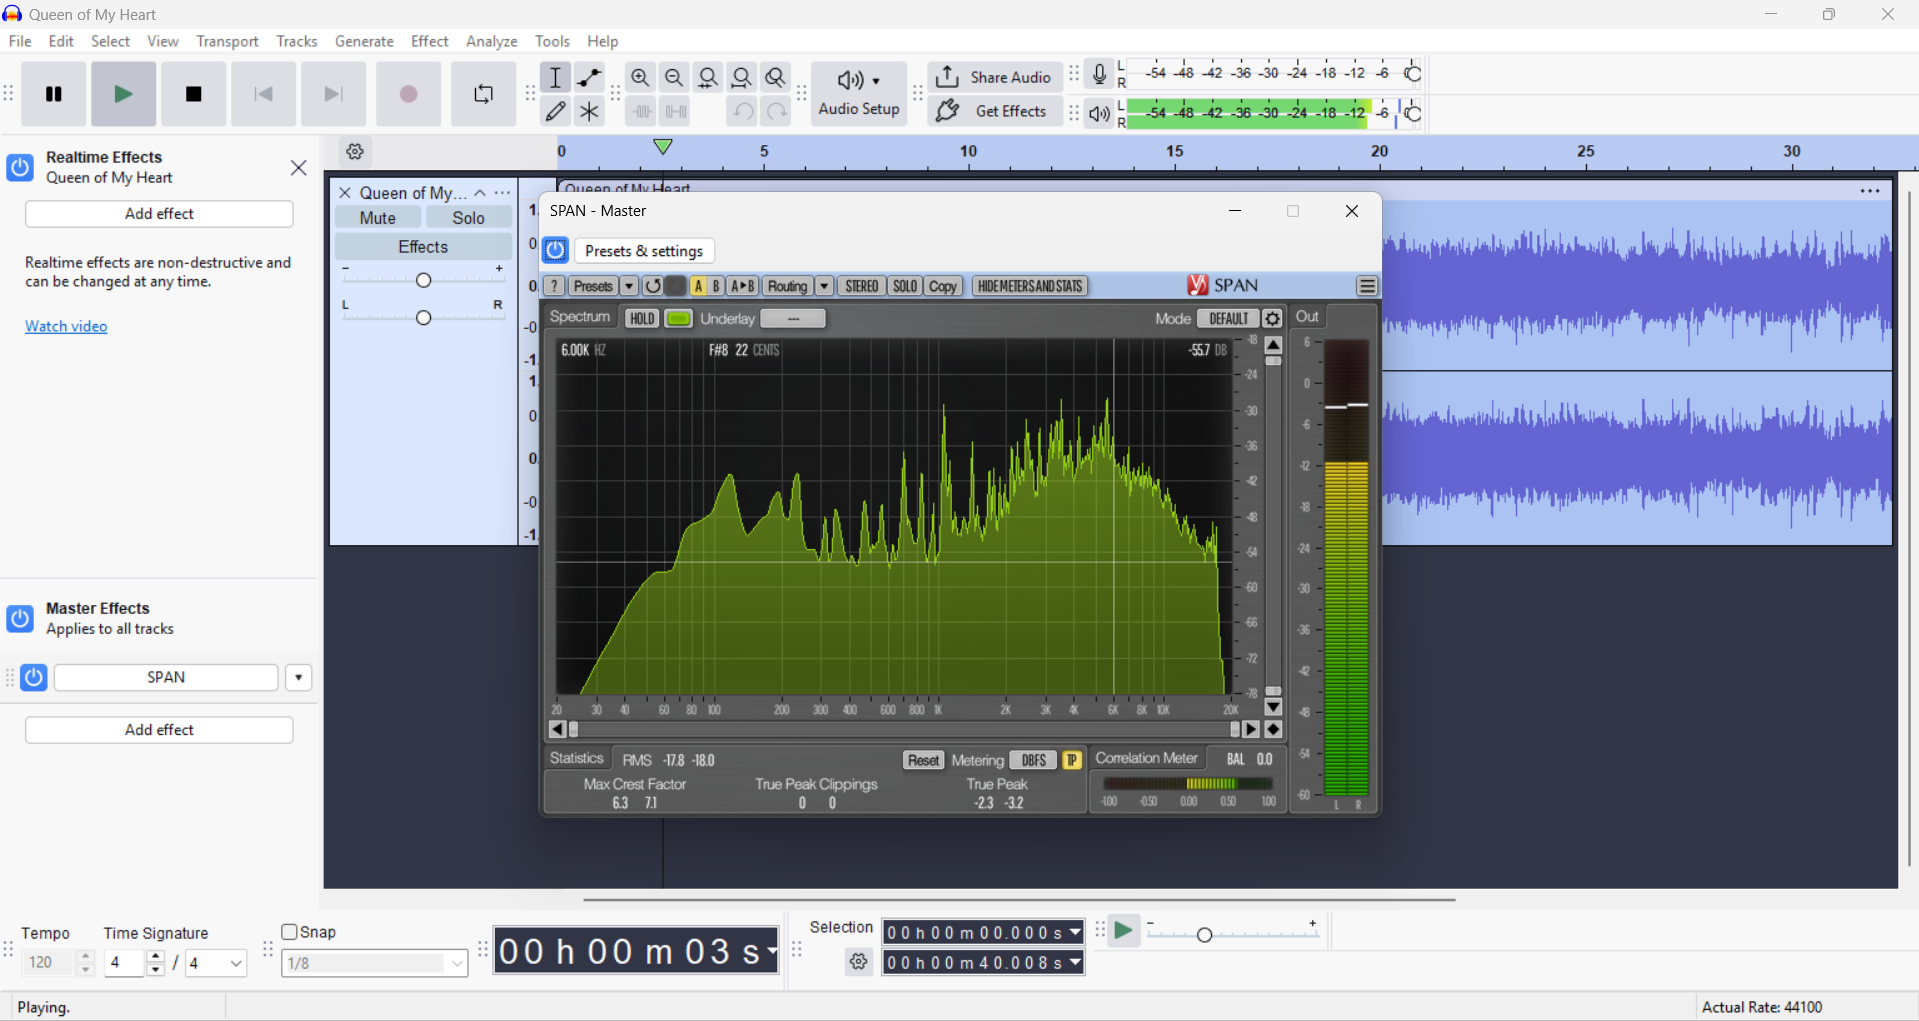Toggle the Master Effects power button
1919x1021 pixels.
click(x=20, y=619)
